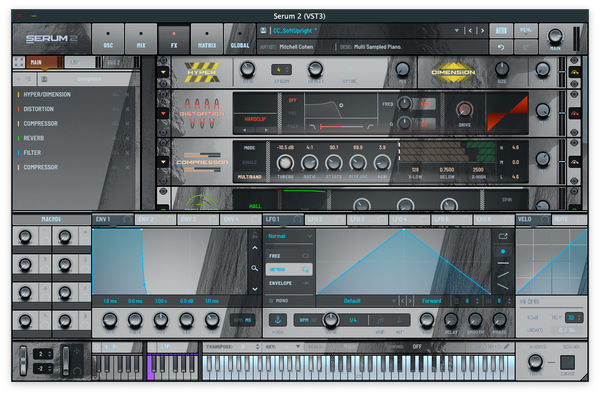The image size is (600, 395).
Task: Click the ENV 1 zoom magnifier icon
Action: (x=254, y=268)
